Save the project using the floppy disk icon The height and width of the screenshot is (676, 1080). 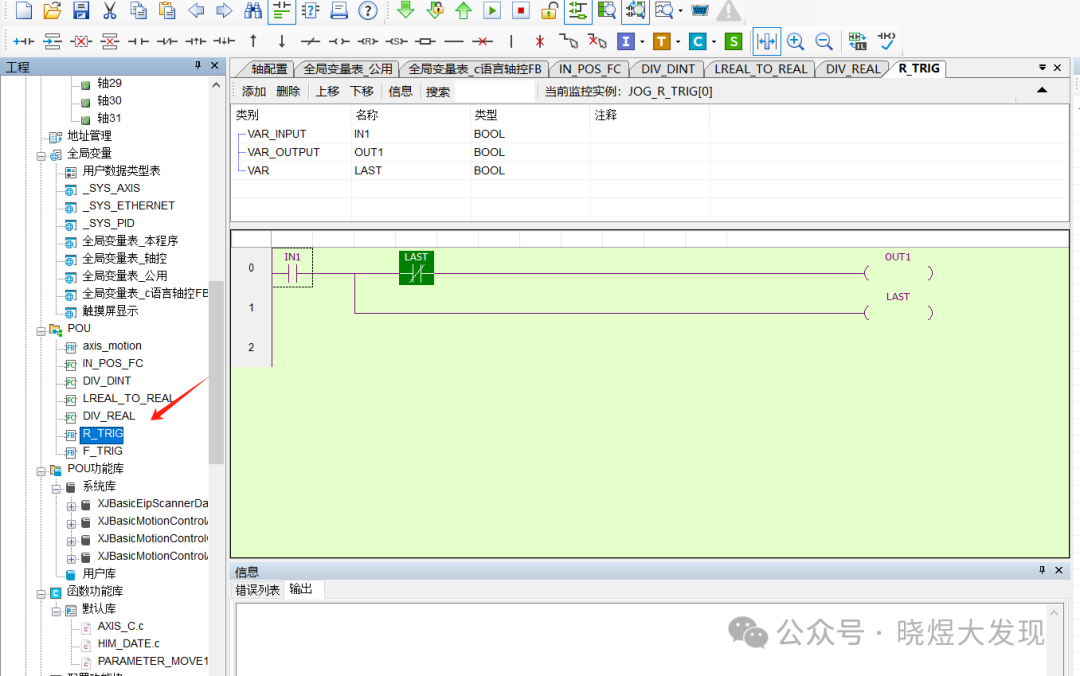(x=81, y=10)
